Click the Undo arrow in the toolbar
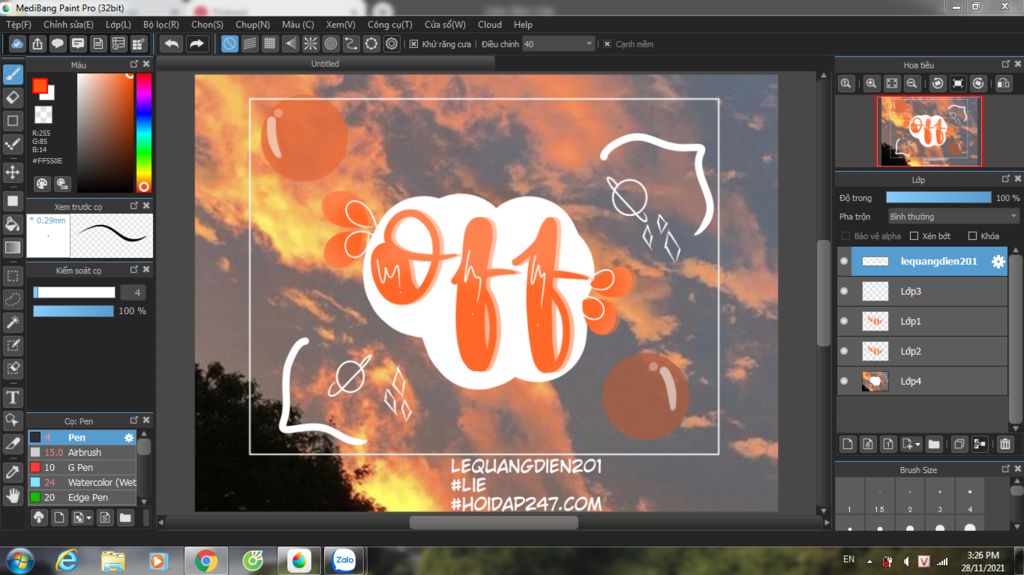Viewport: 1024px width, 575px height. pos(172,44)
